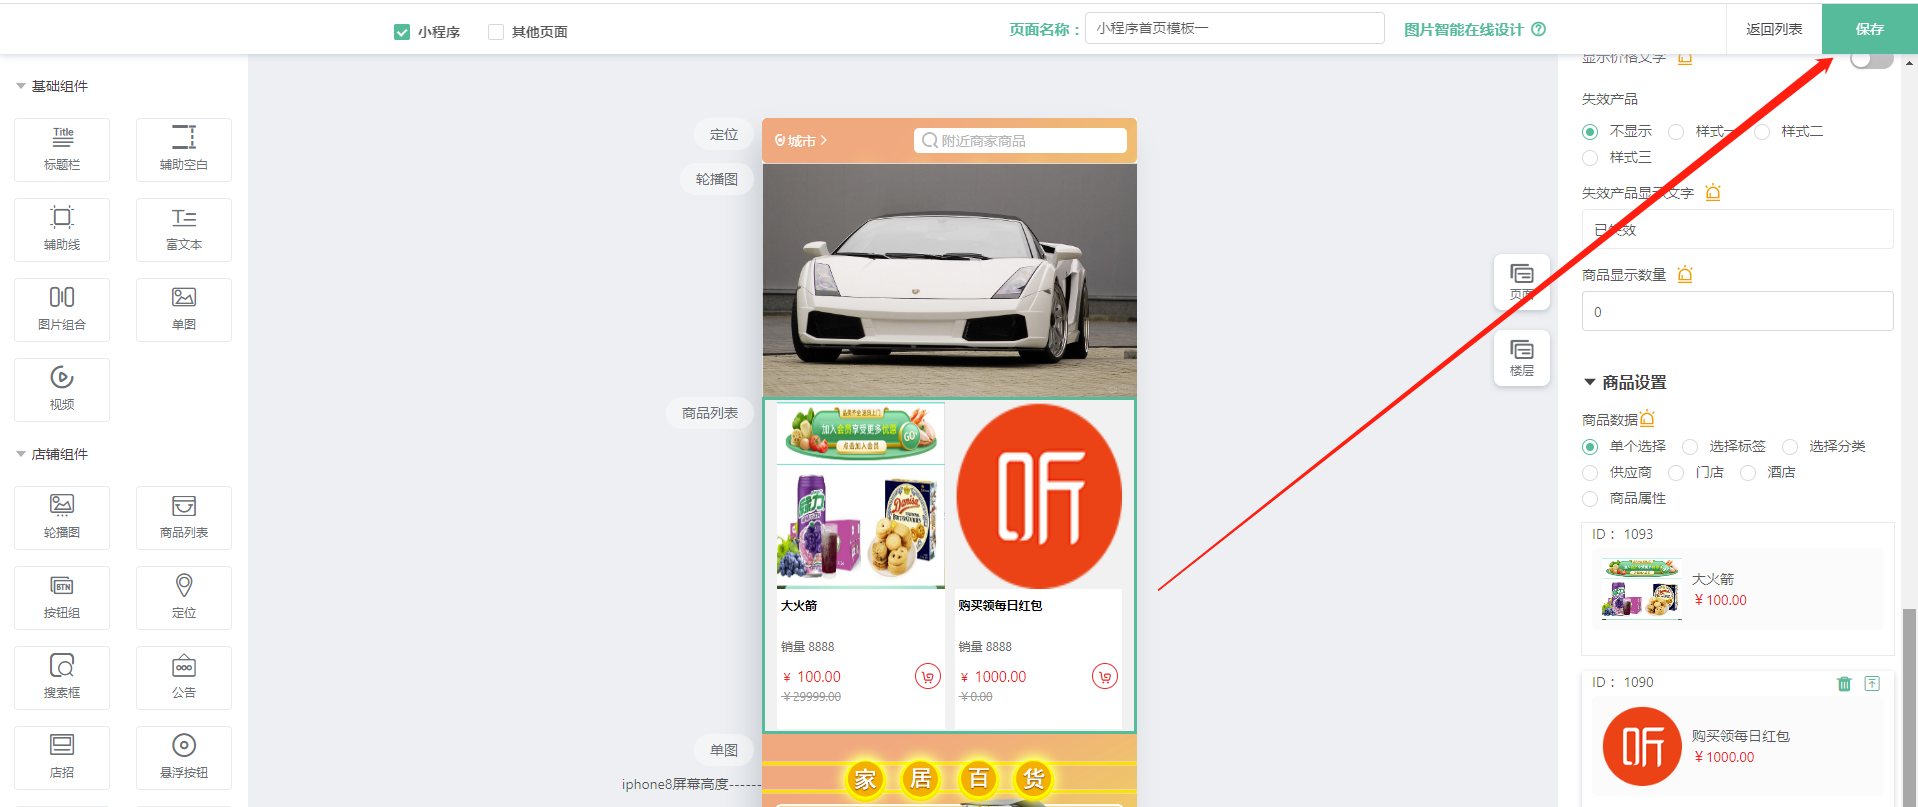Viewport: 1918px width, 807px height.
Task: Add the 悬浮按钮 floating button component
Action: click(x=184, y=757)
